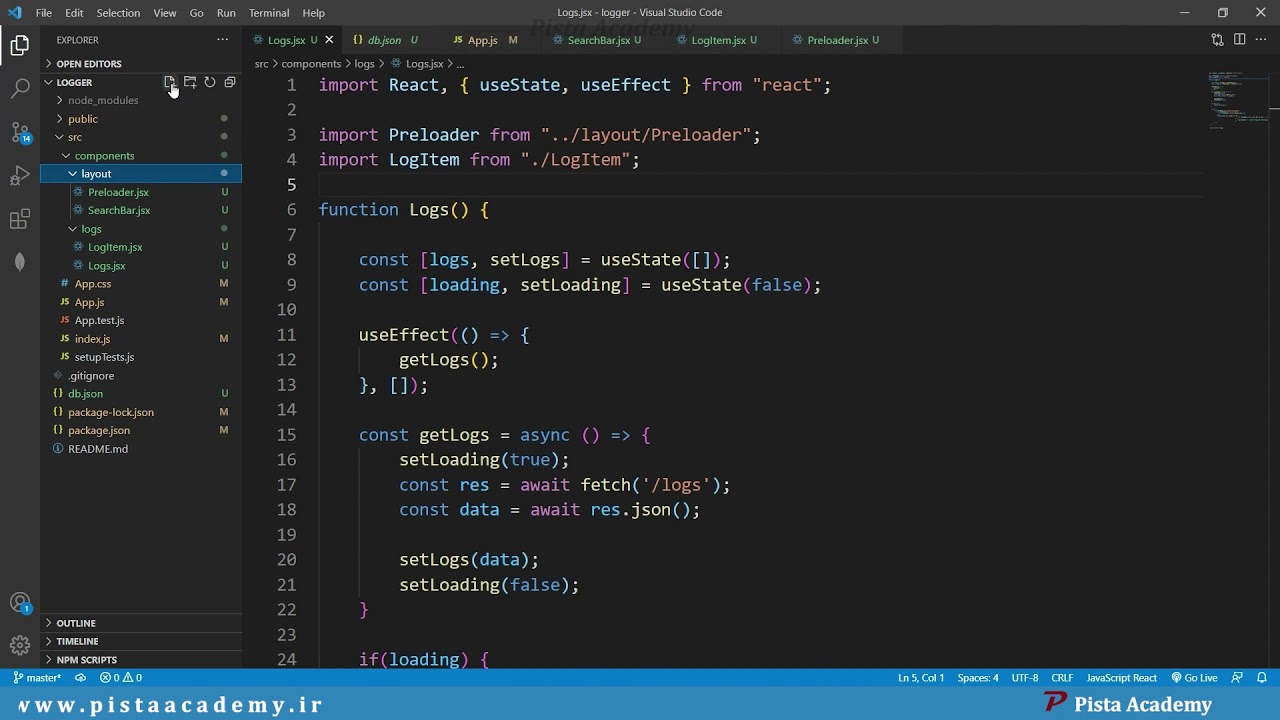Open the Source Control view

[20, 132]
